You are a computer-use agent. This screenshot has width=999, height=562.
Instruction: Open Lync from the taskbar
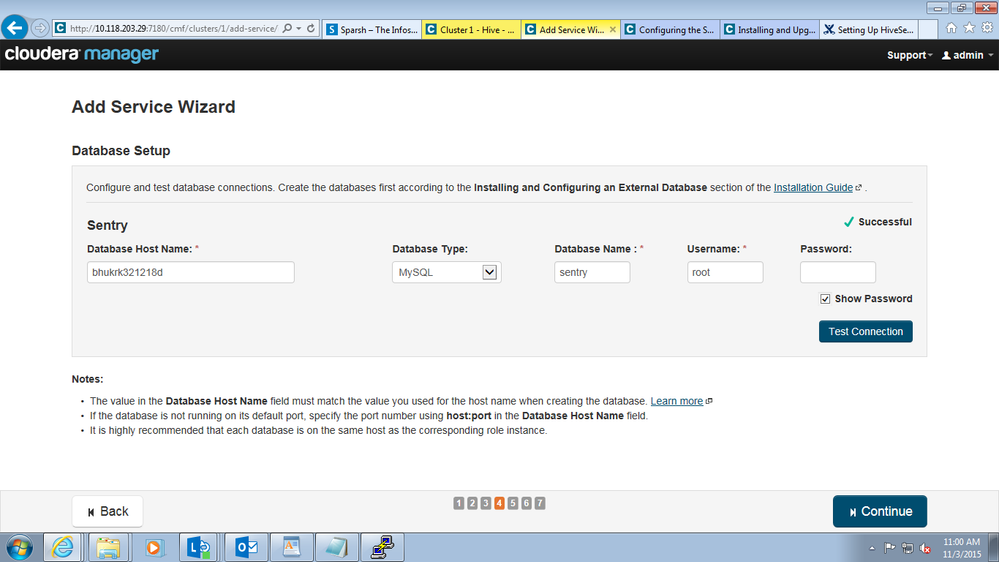[x=199, y=547]
